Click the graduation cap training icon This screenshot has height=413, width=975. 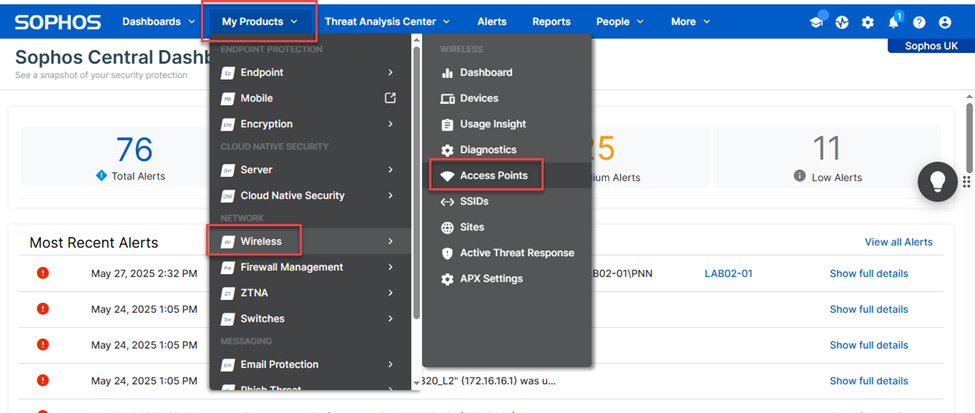pos(817,22)
